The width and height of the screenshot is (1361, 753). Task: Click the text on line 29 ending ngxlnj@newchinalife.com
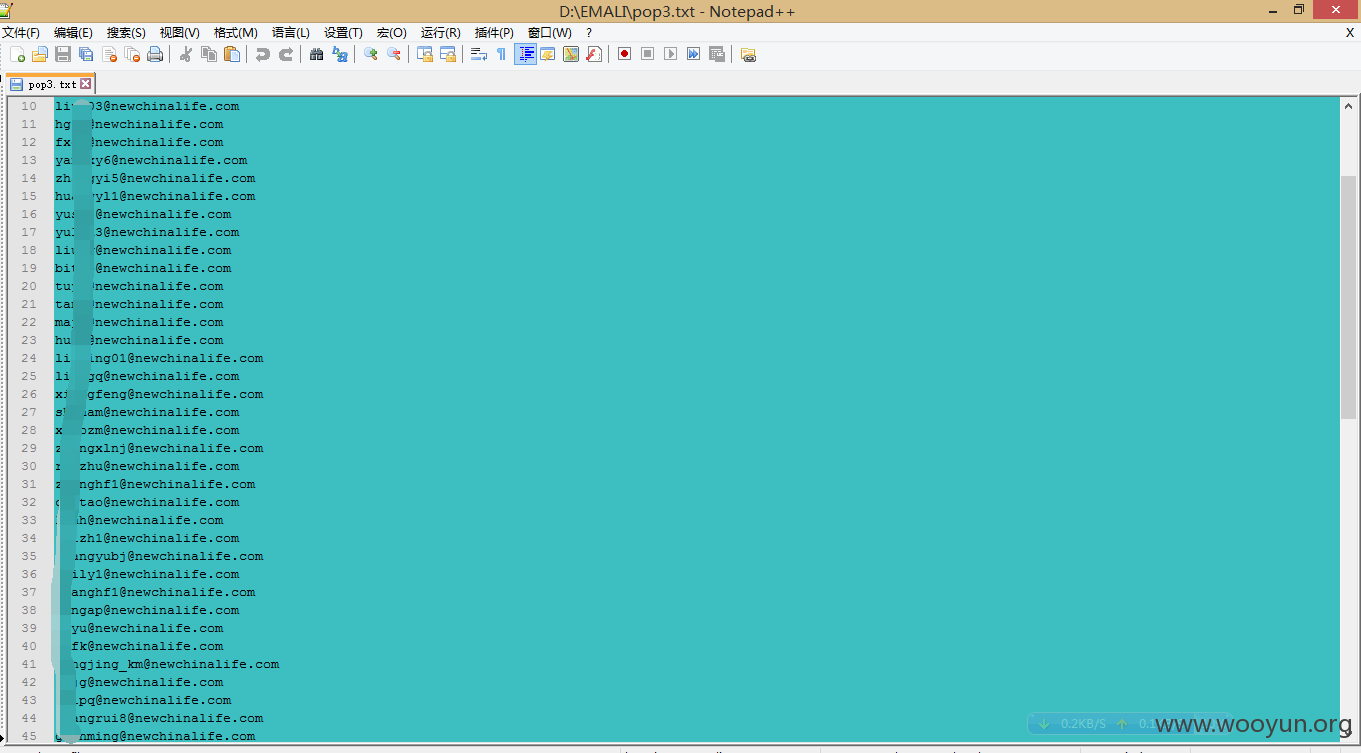[159, 448]
